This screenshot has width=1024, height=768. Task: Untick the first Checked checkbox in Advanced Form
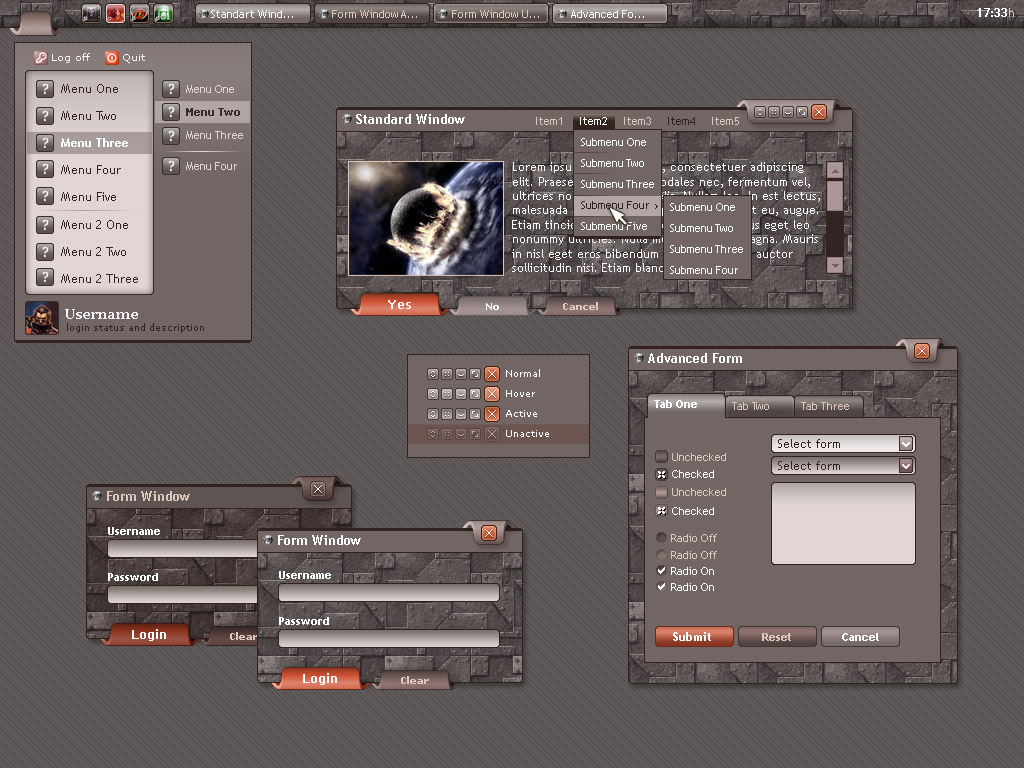click(661, 474)
